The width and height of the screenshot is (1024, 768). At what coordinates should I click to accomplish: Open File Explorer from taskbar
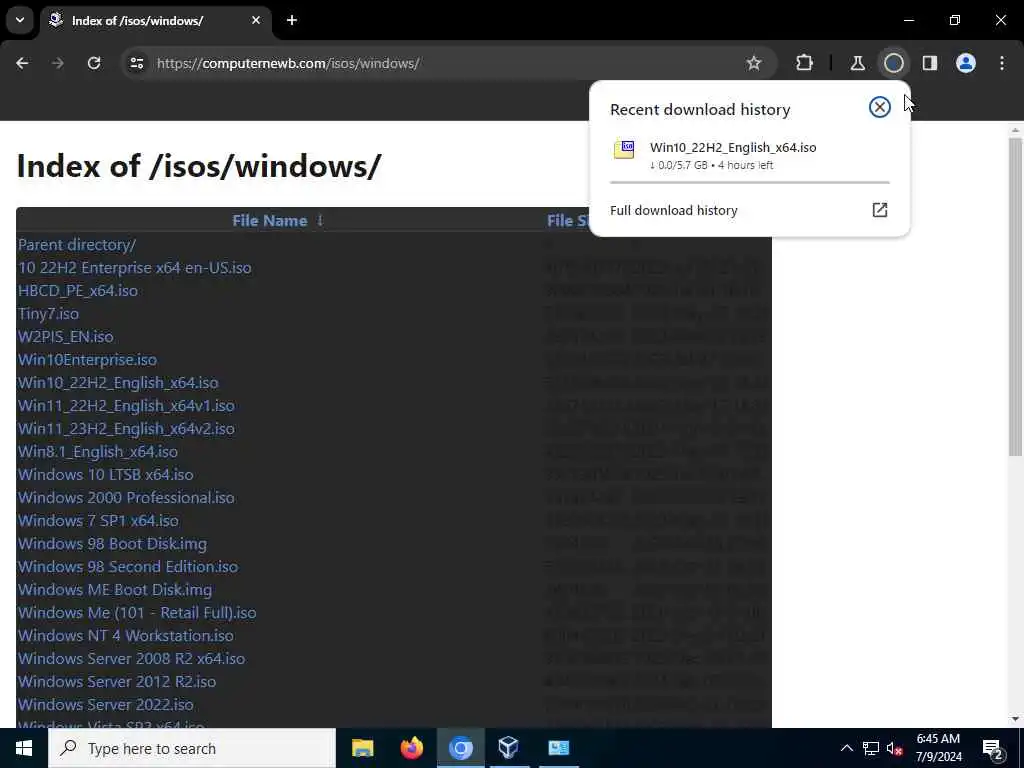pyautogui.click(x=362, y=748)
